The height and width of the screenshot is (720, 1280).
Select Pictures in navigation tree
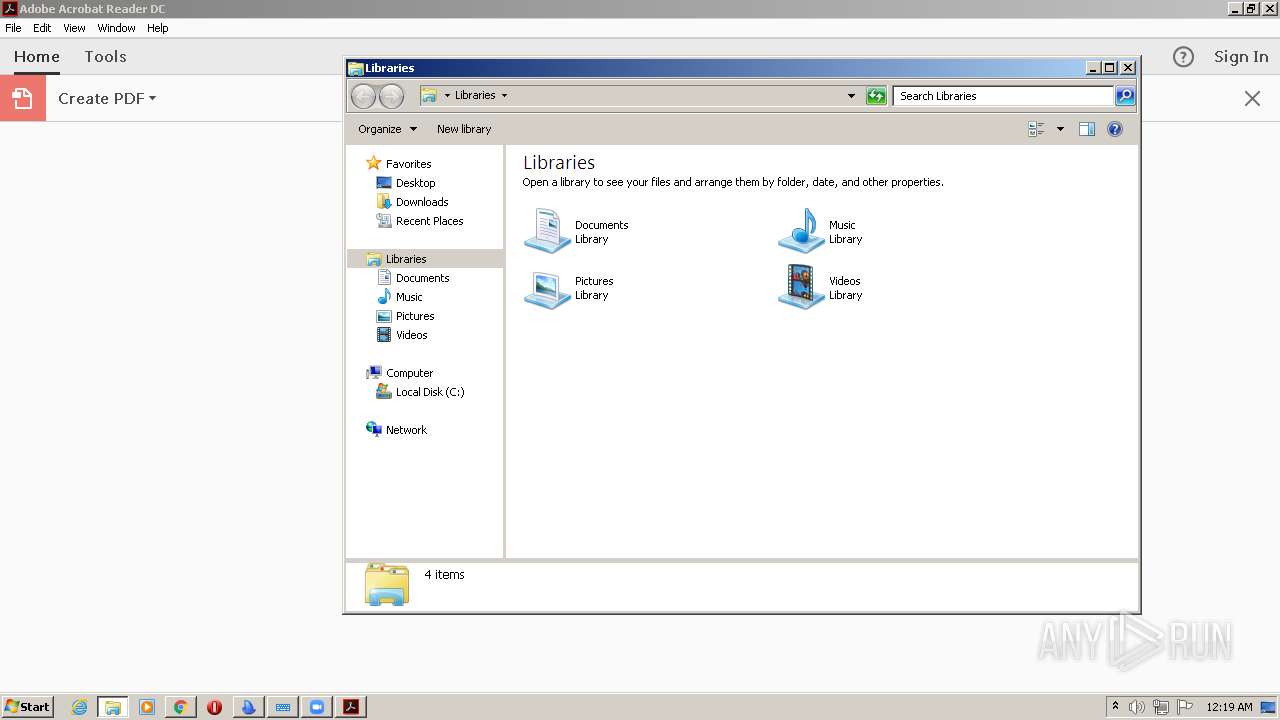415,316
